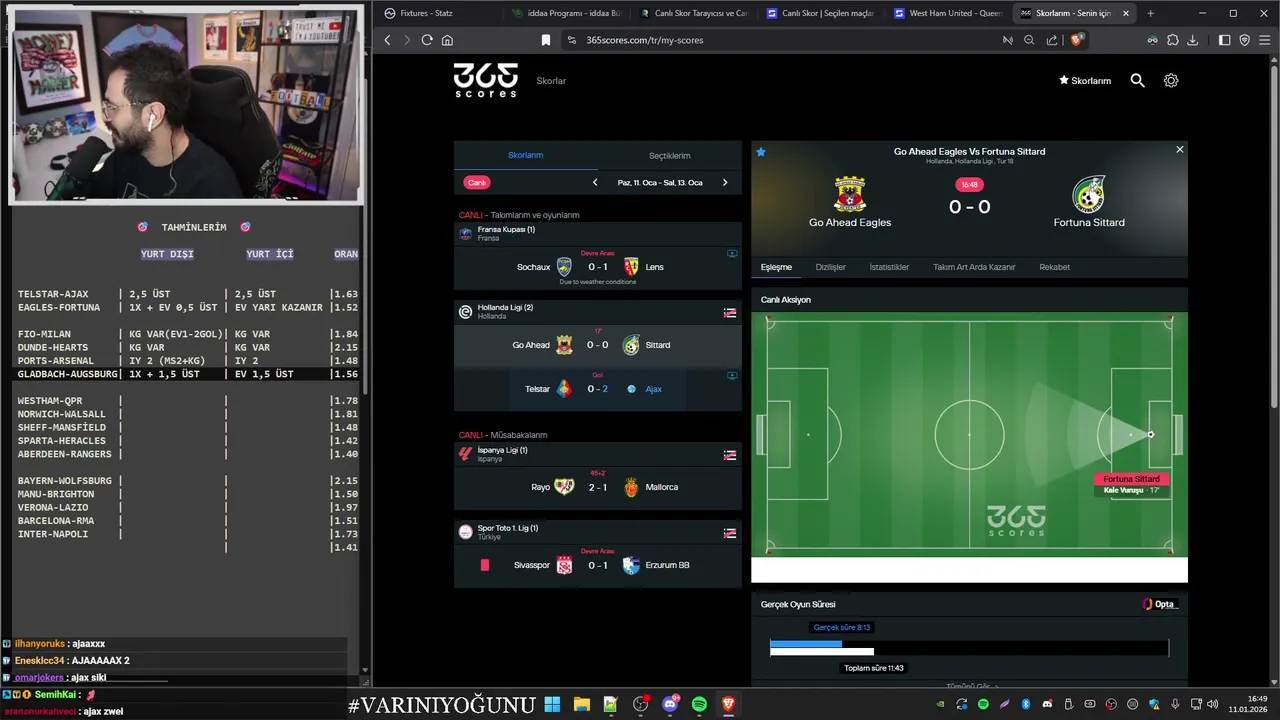1280x720 pixels.
Task: Open browser downloads
Action: (x=1192, y=40)
